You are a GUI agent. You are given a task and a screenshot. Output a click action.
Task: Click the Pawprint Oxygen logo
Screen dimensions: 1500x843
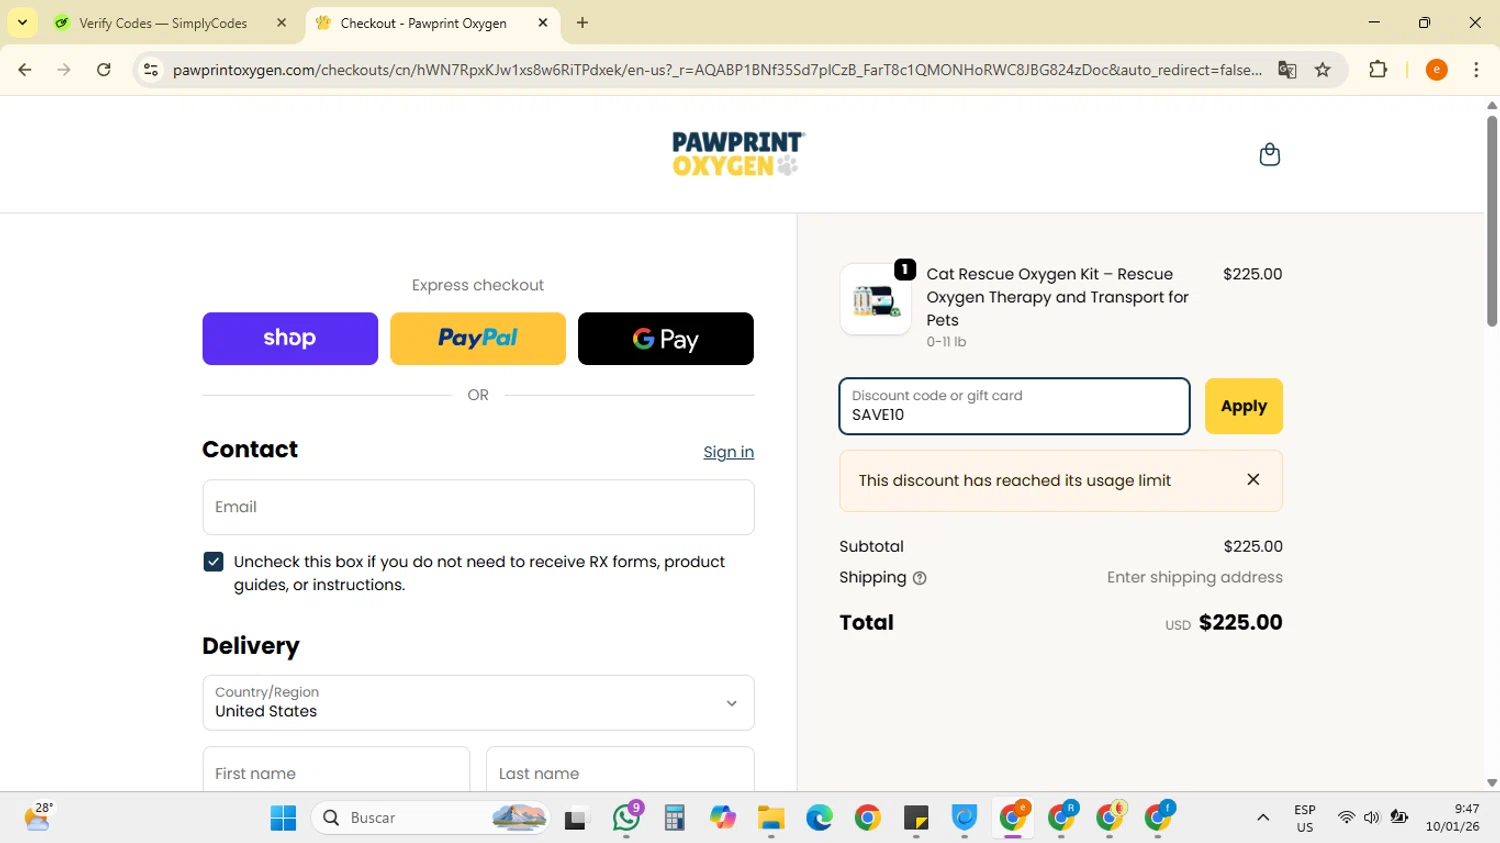(x=738, y=154)
